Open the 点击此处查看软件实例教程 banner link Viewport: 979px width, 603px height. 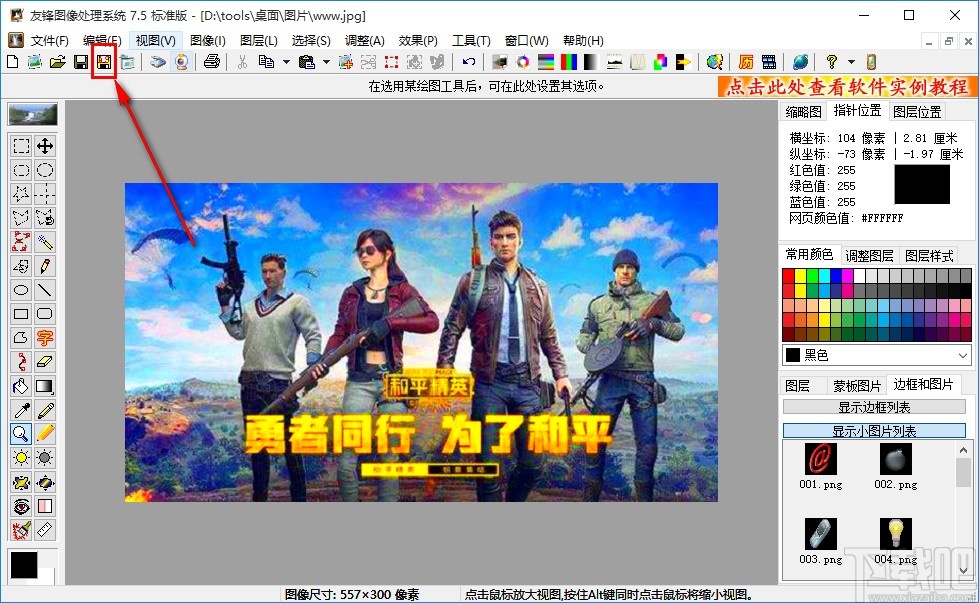click(x=847, y=86)
